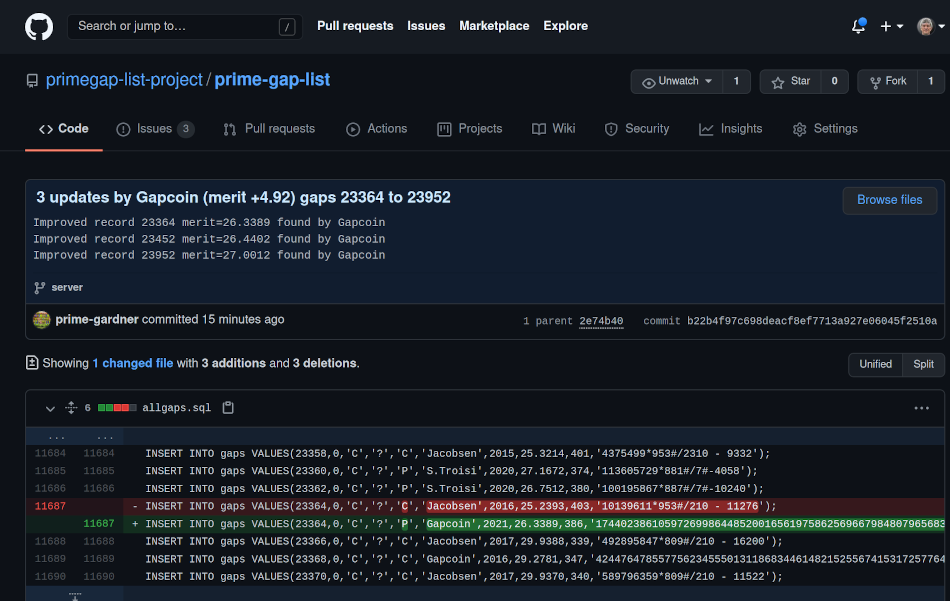Image resolution: width=950 pixels, height=601 pixels.
Task: Select line number 11684
Action: 50,453
